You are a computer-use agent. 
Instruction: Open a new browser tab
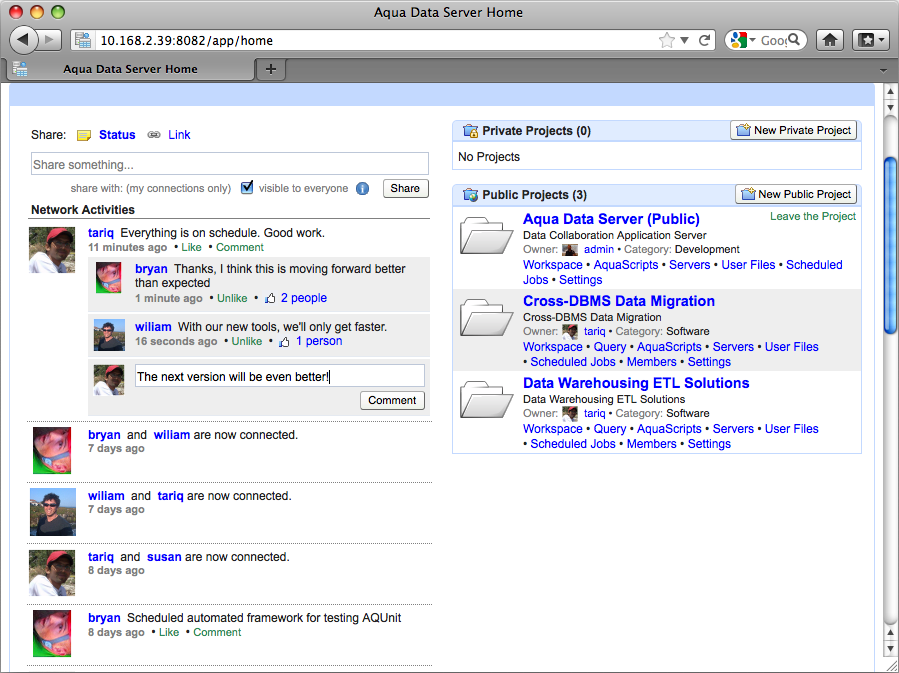pos(271,69)
